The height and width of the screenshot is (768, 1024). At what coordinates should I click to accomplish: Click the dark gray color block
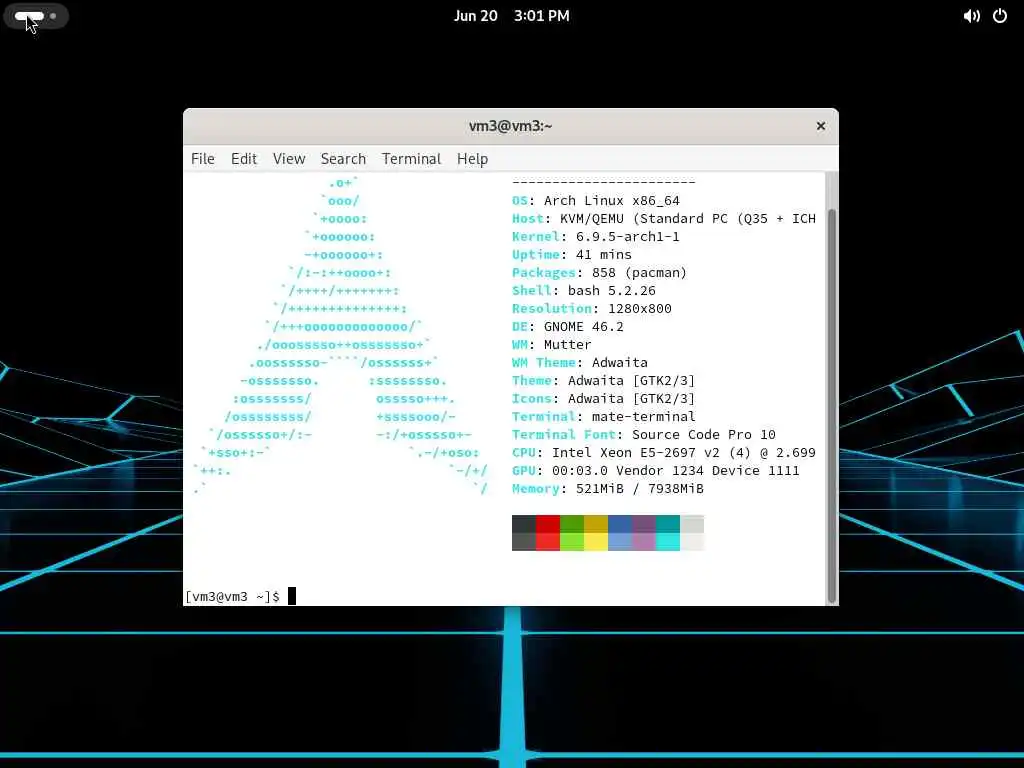click(x=524, y=533)
